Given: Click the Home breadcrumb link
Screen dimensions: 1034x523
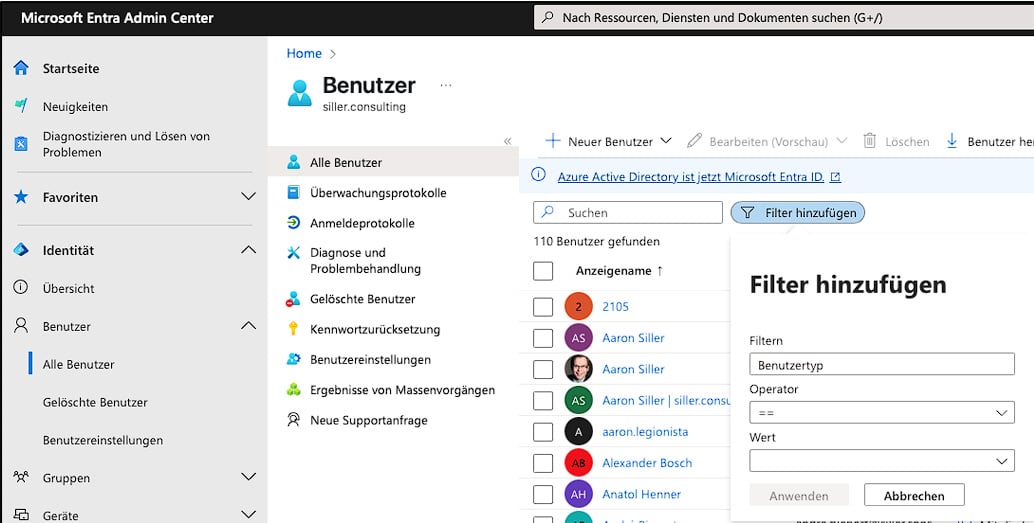Looking at the screenshot, I should tap(304, 53).
